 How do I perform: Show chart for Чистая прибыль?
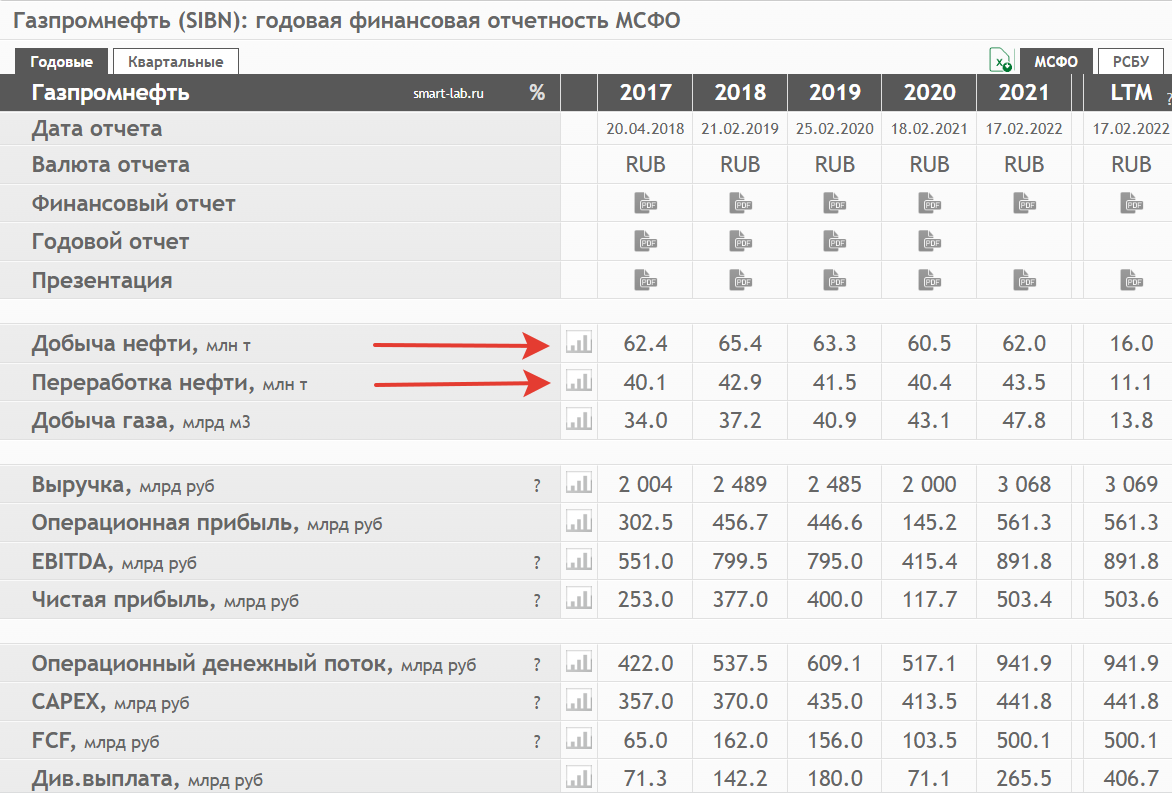tap(579, 599)
